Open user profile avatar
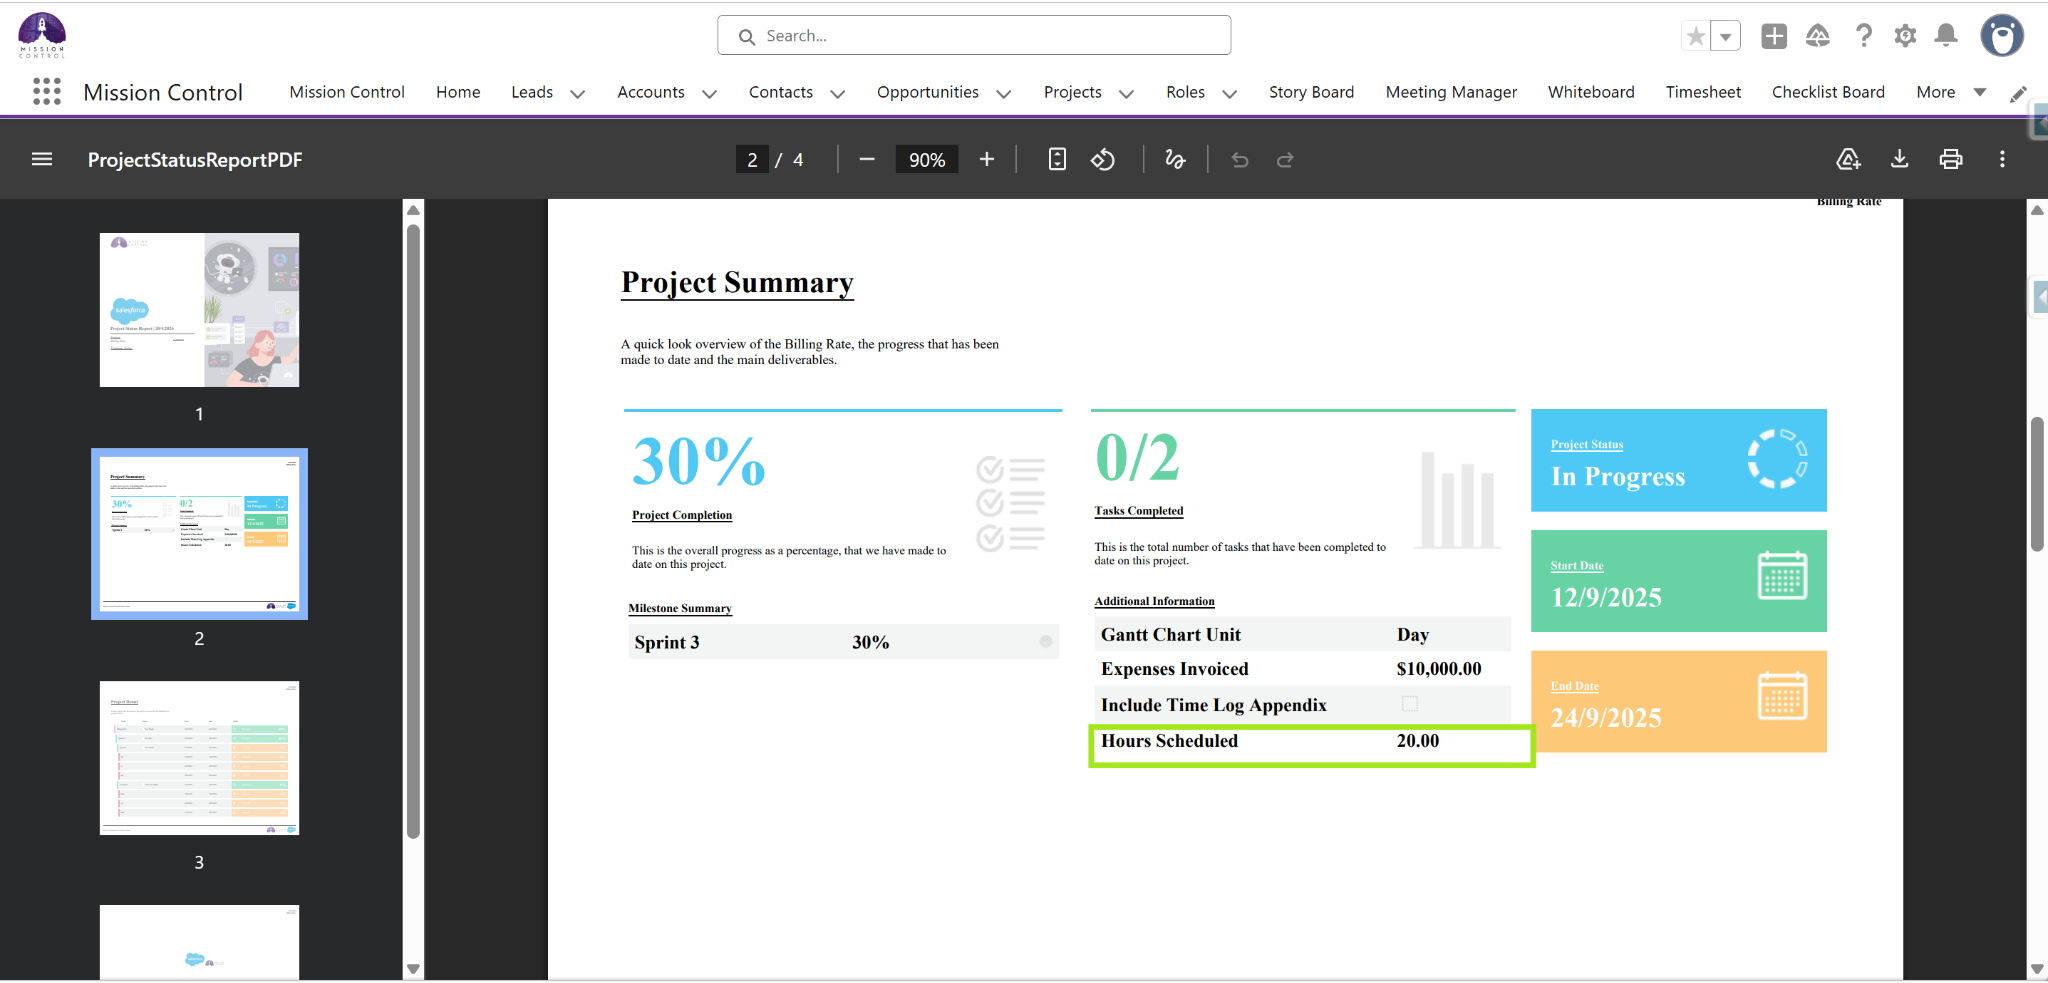Viewport: 2048px width, 983px height. coord(2002,36)
